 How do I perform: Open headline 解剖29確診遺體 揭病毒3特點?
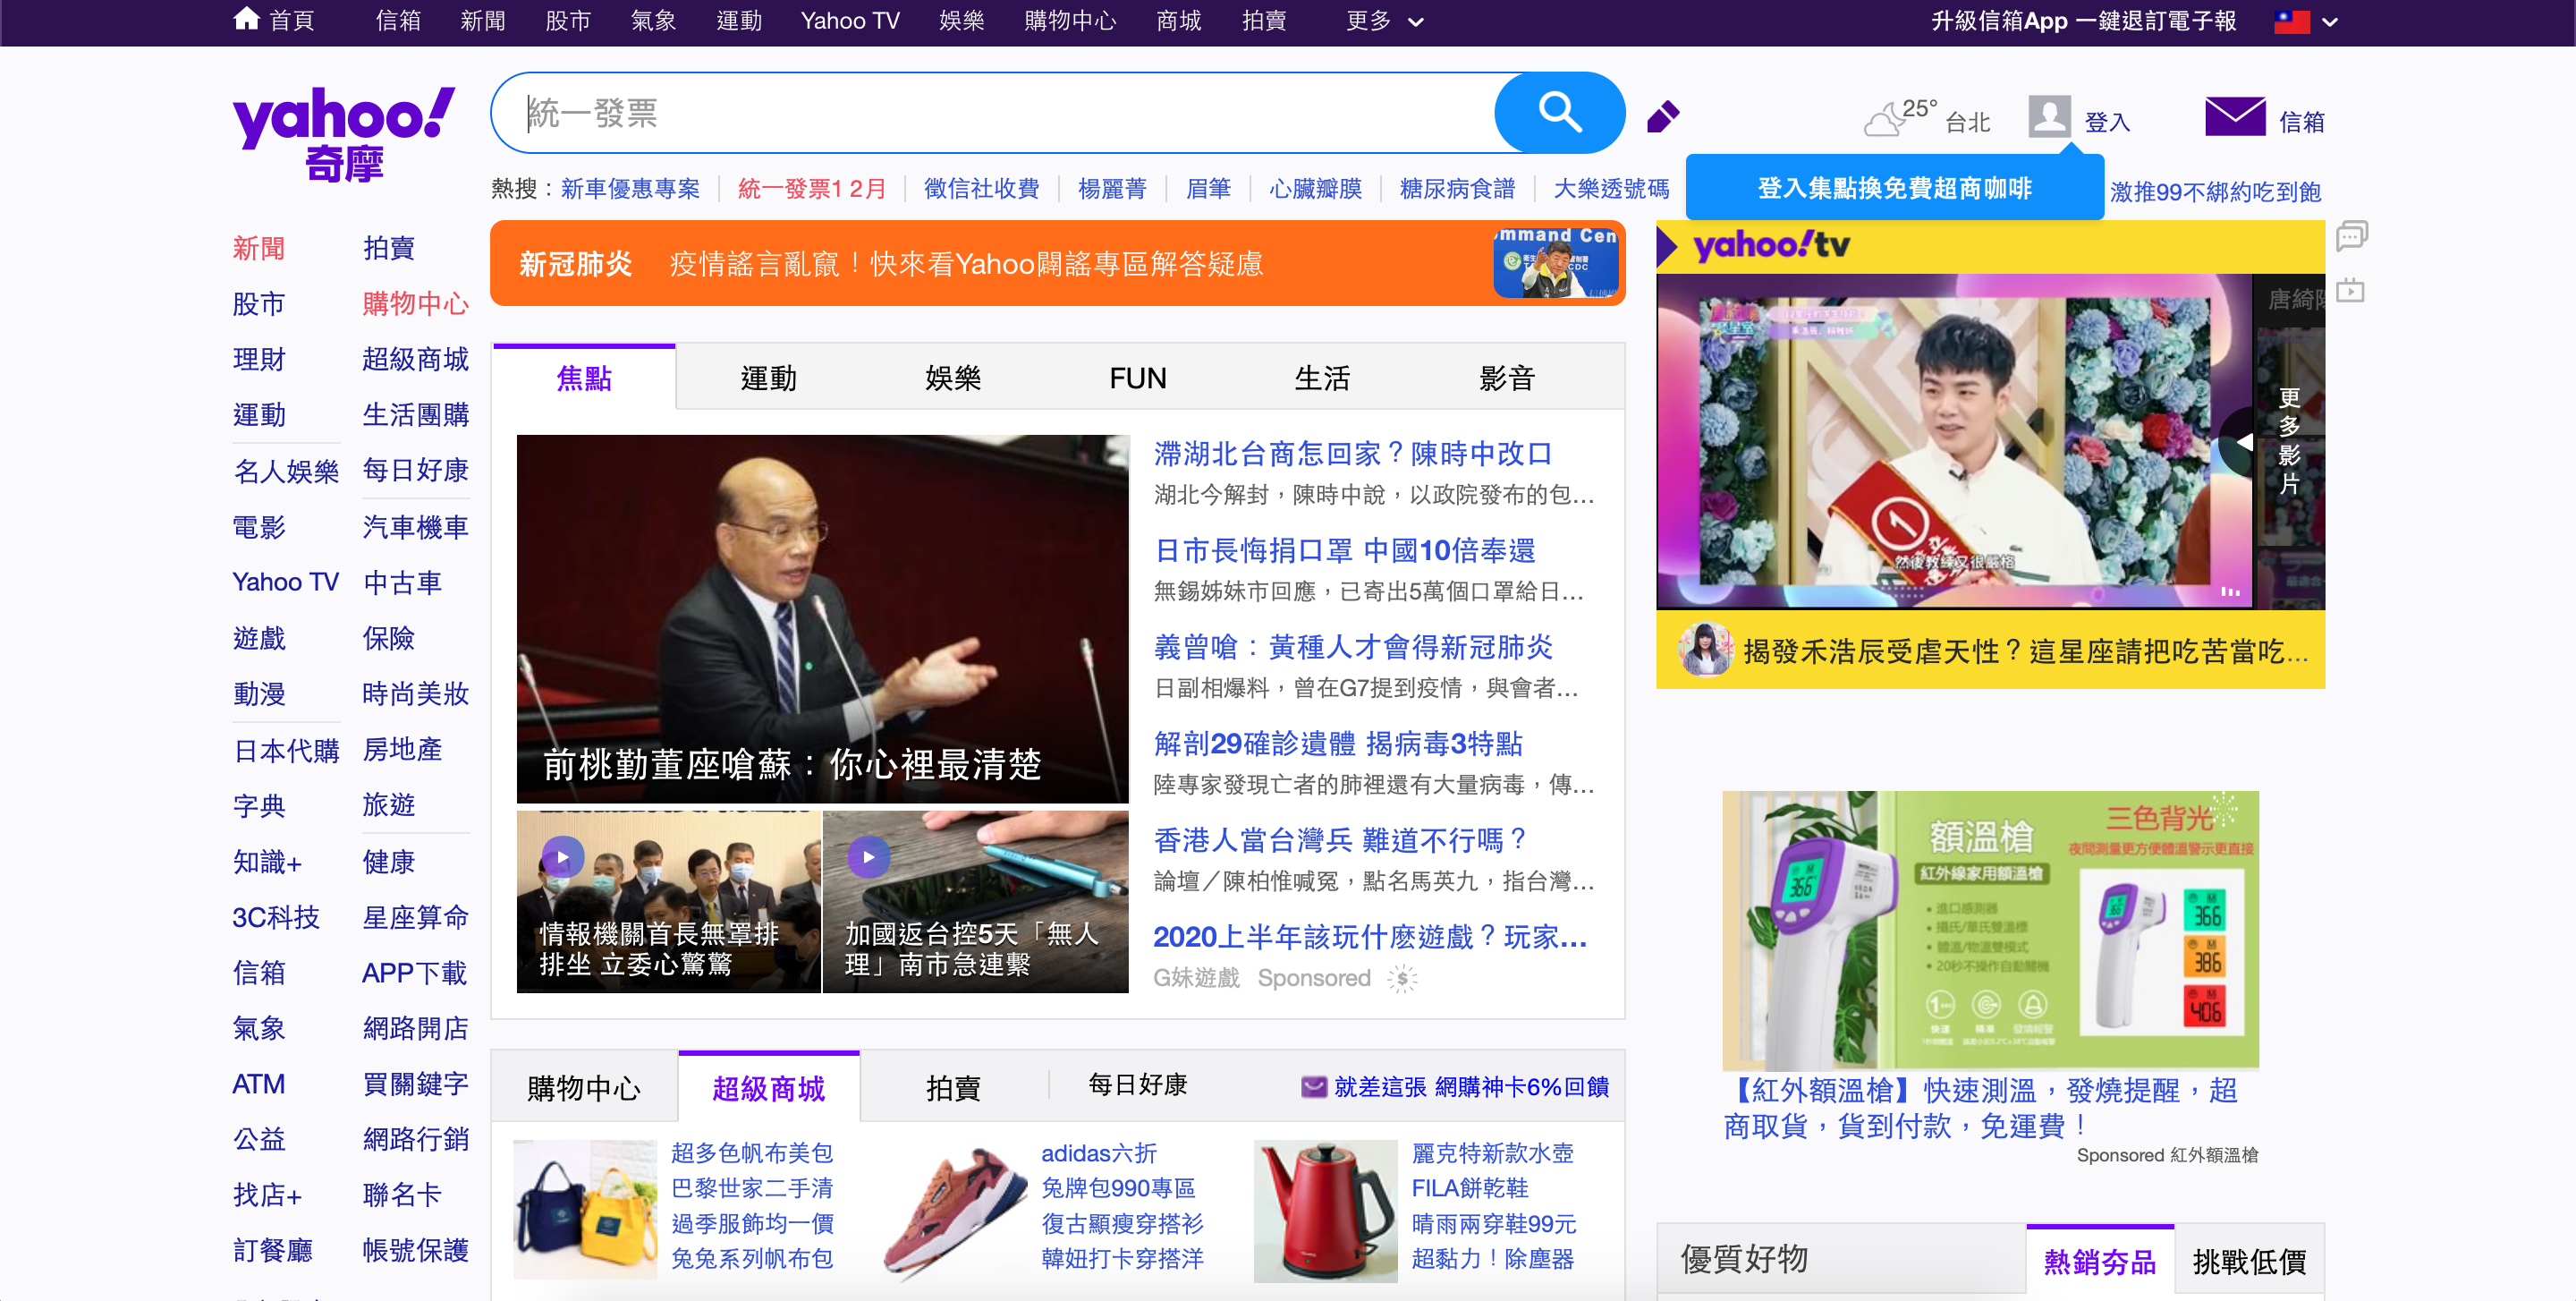1338,743
